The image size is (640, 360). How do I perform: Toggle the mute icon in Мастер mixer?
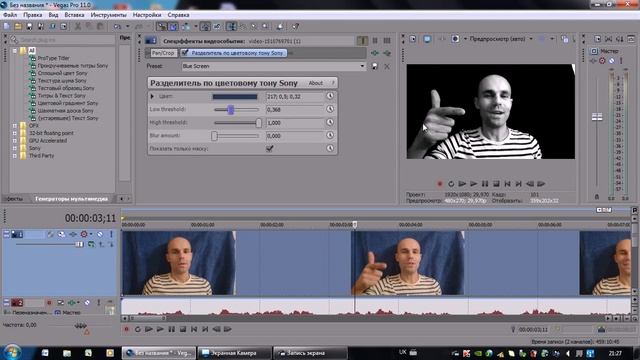tap(611, 61)
